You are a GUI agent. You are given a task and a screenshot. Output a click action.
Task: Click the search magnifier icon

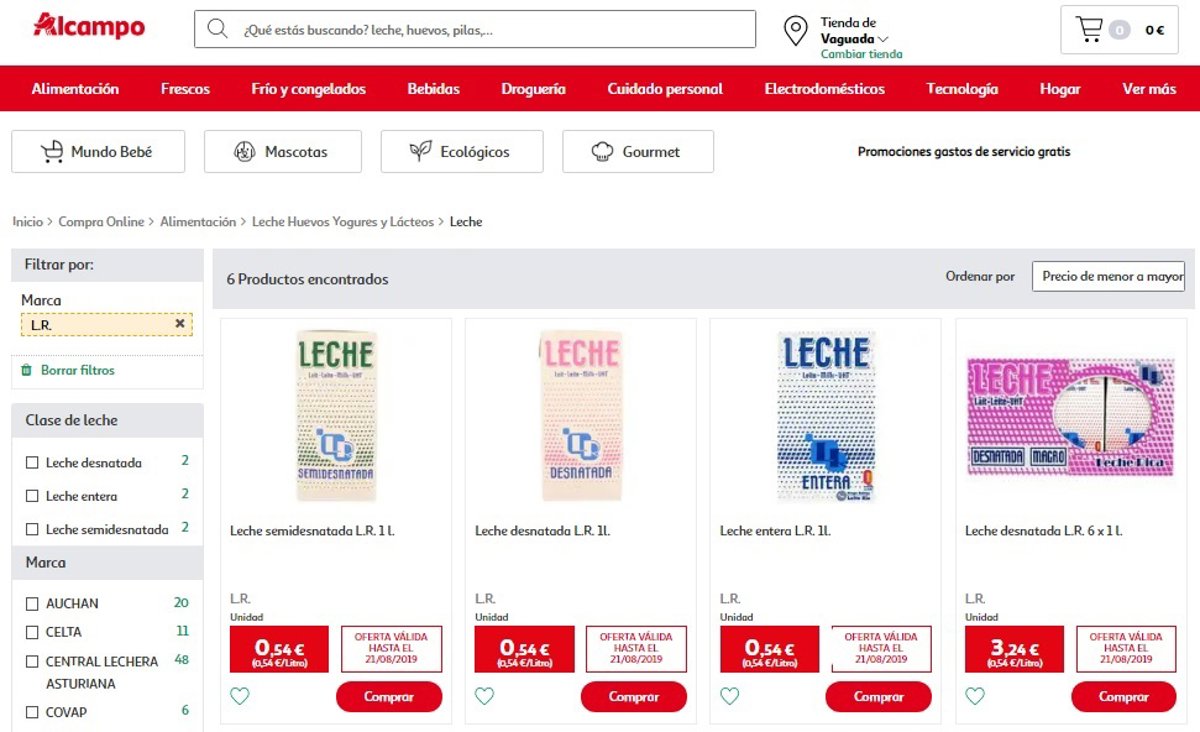pyautogui.click(x=217, y=29)
